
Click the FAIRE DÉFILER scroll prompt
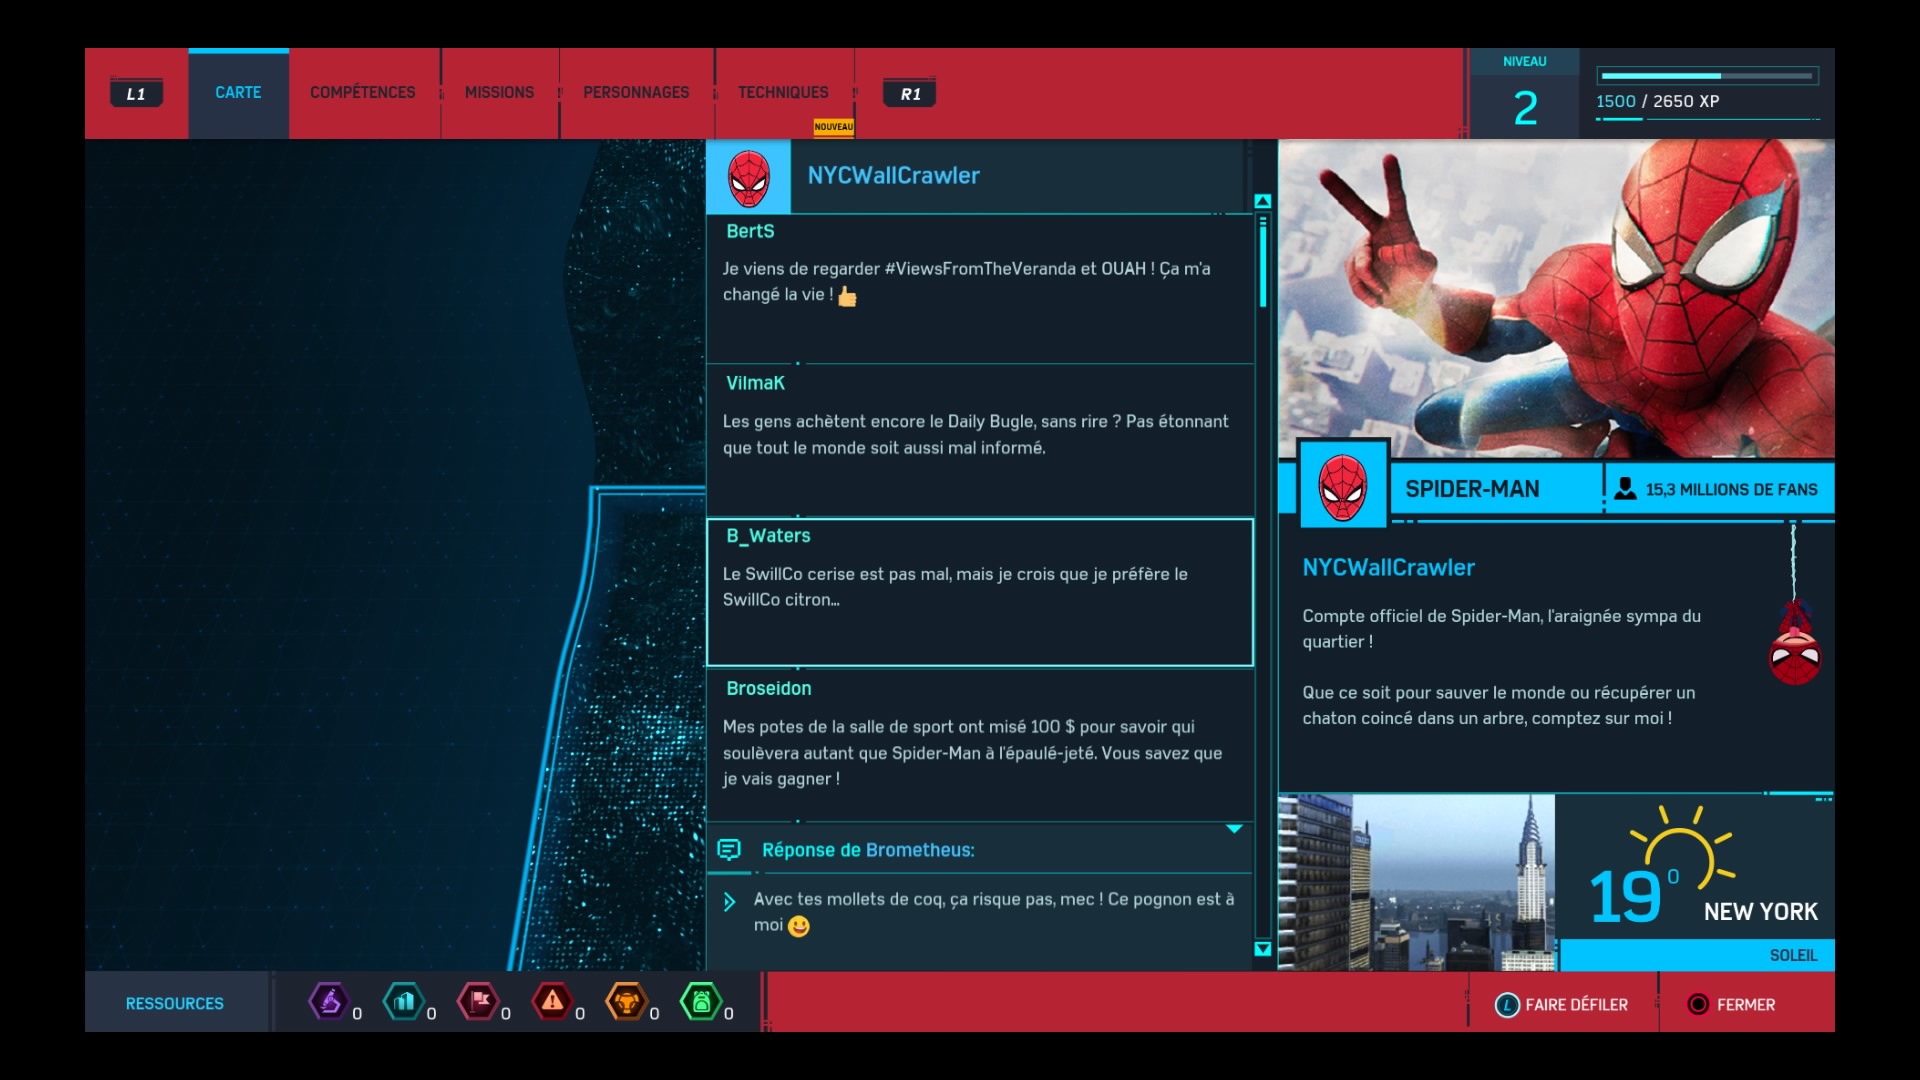pyautogui.click(x=1561, y=1004)
